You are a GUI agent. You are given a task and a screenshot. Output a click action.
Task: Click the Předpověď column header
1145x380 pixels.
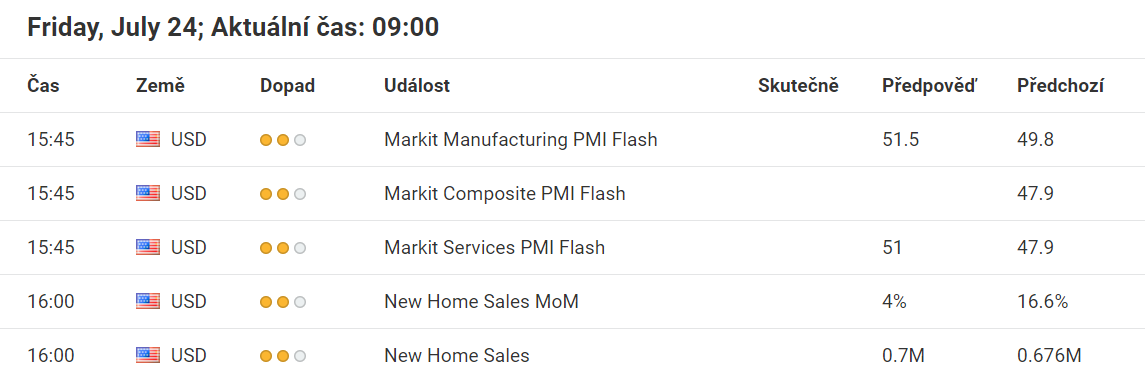click(x=929, y=86)
